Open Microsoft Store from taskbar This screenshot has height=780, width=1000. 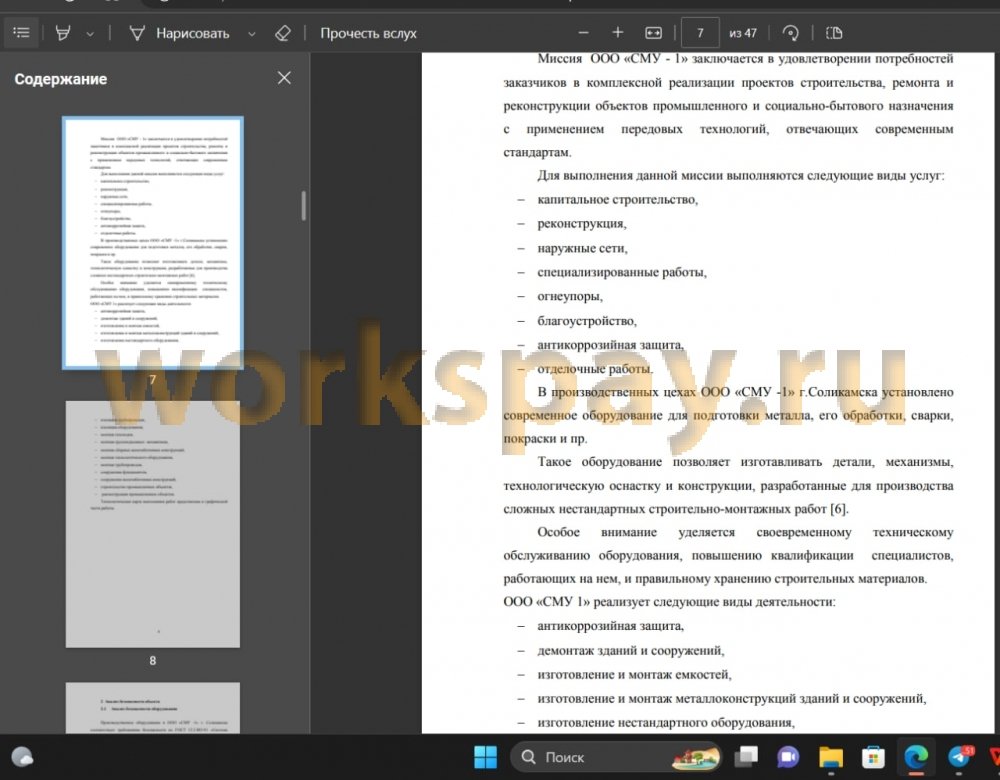[x=873, y=757]
